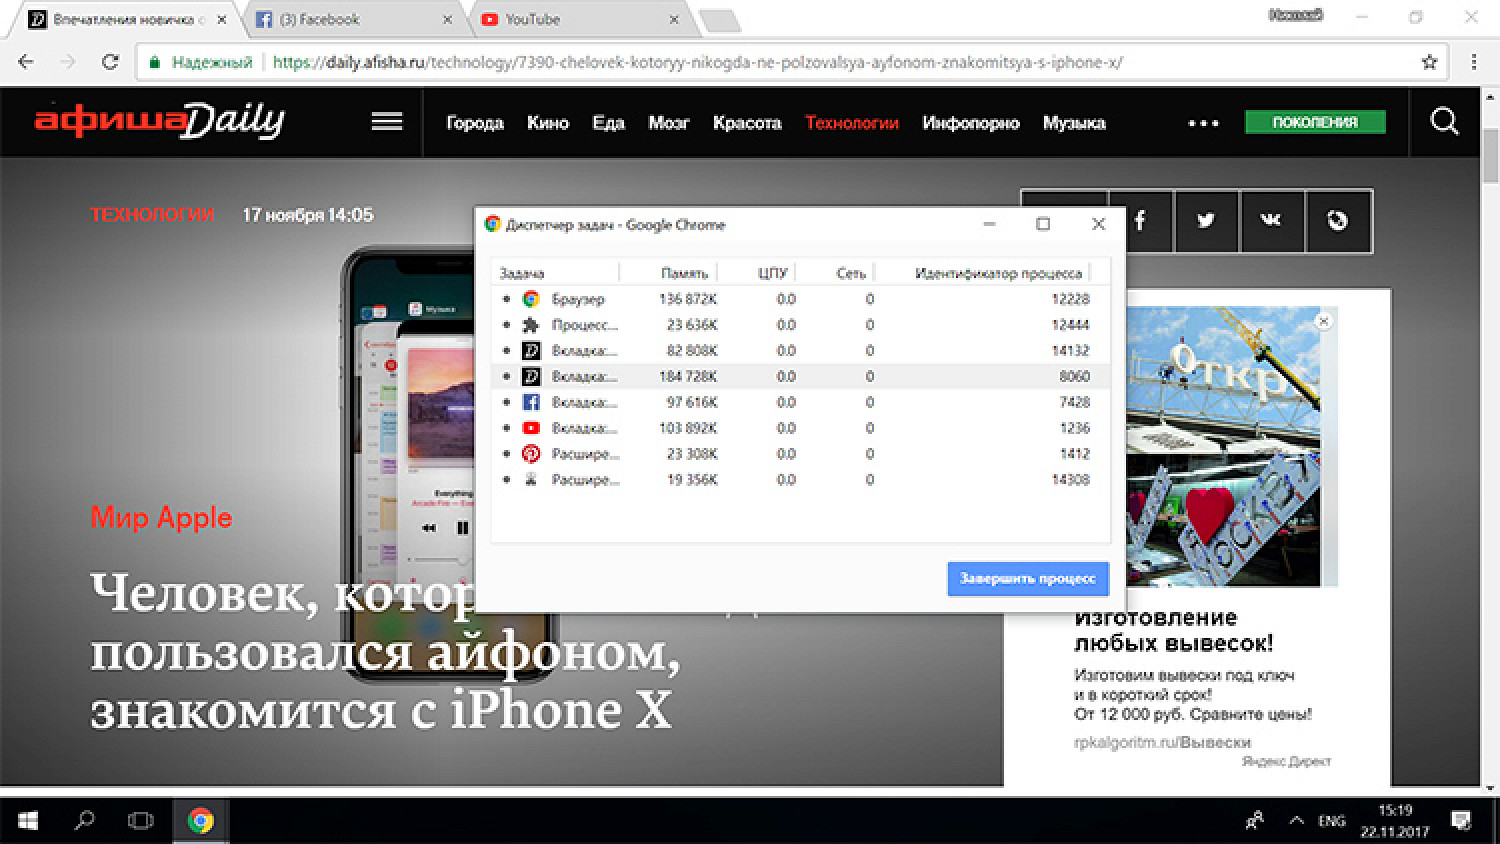Open the Технологии section in the top navigation
This screenshot has height=844, width=1500.
pyautogui.click(x=852, y=123)
